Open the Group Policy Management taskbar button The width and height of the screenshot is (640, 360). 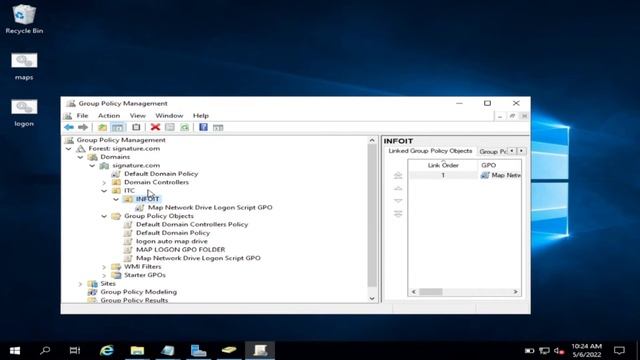pyautogui.click(x=260, y=350)
